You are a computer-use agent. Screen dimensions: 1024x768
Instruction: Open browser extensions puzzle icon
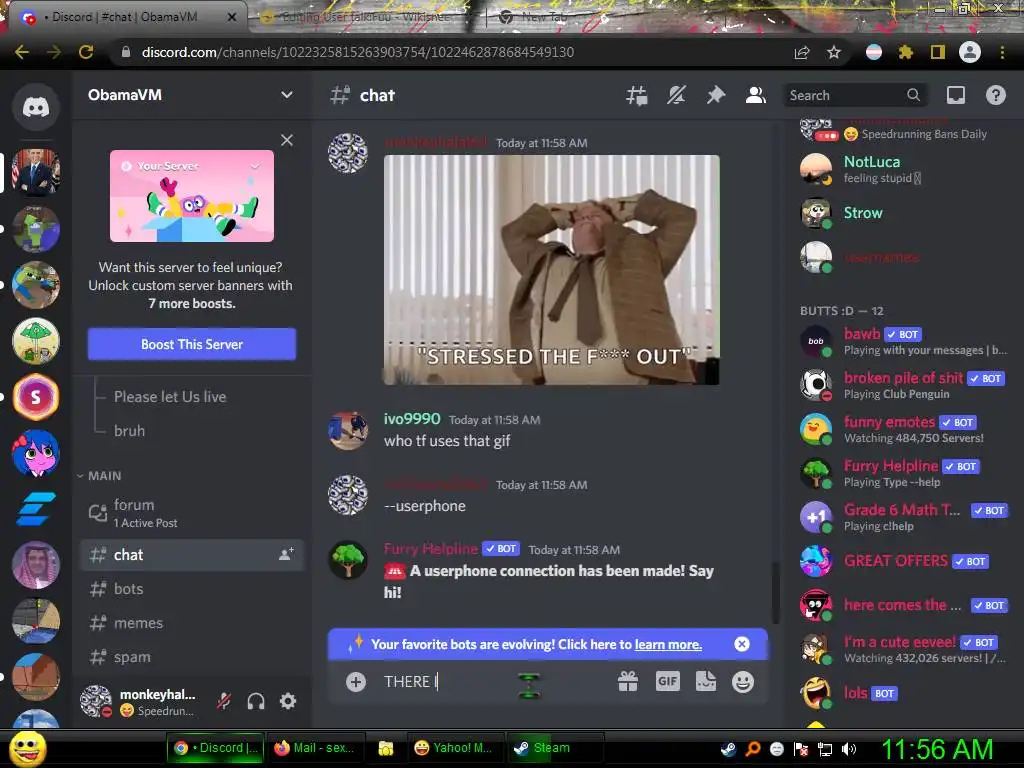coord(905,52)
